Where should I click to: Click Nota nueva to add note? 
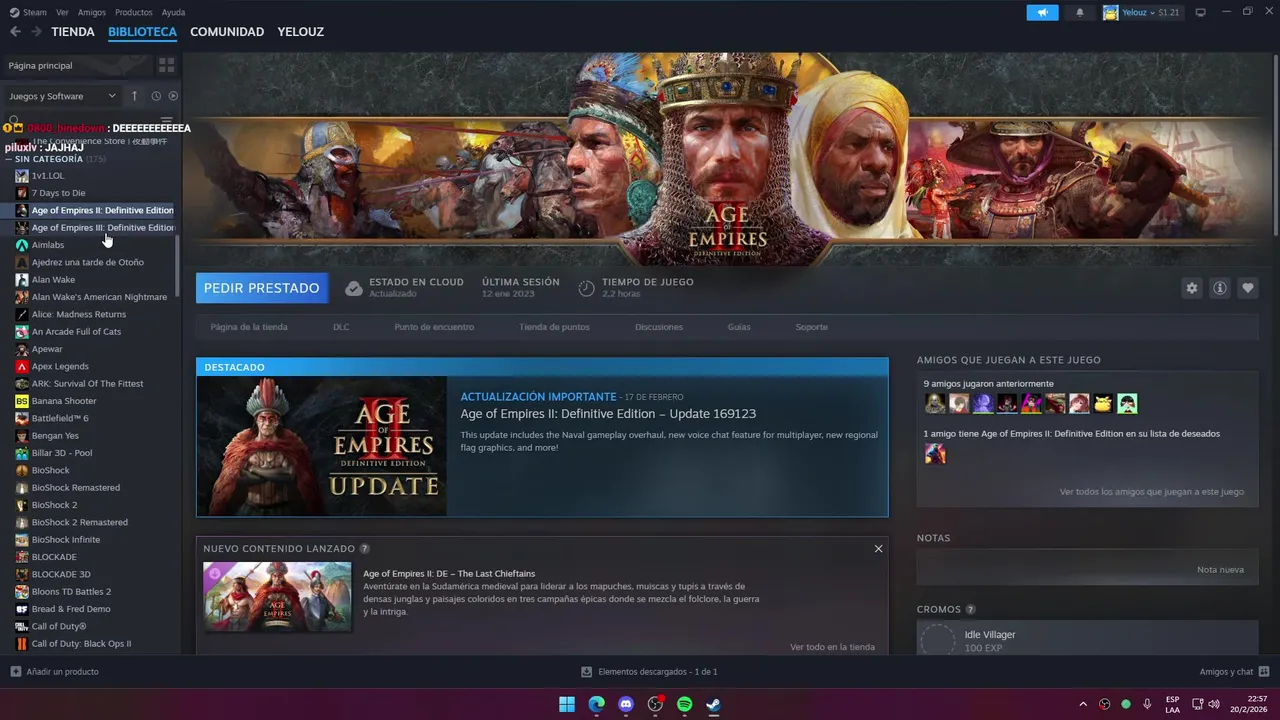1220,570
